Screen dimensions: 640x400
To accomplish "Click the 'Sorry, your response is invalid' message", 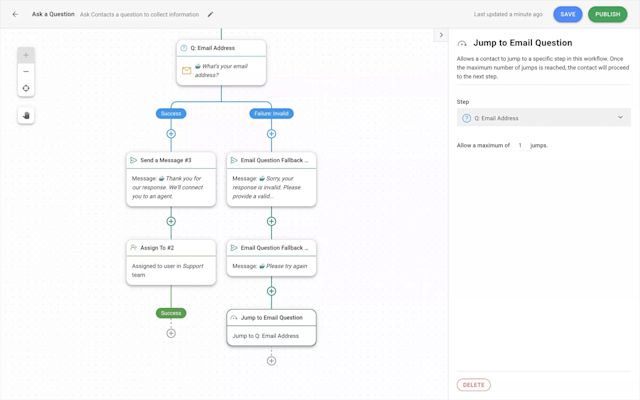I will (267, 187).
